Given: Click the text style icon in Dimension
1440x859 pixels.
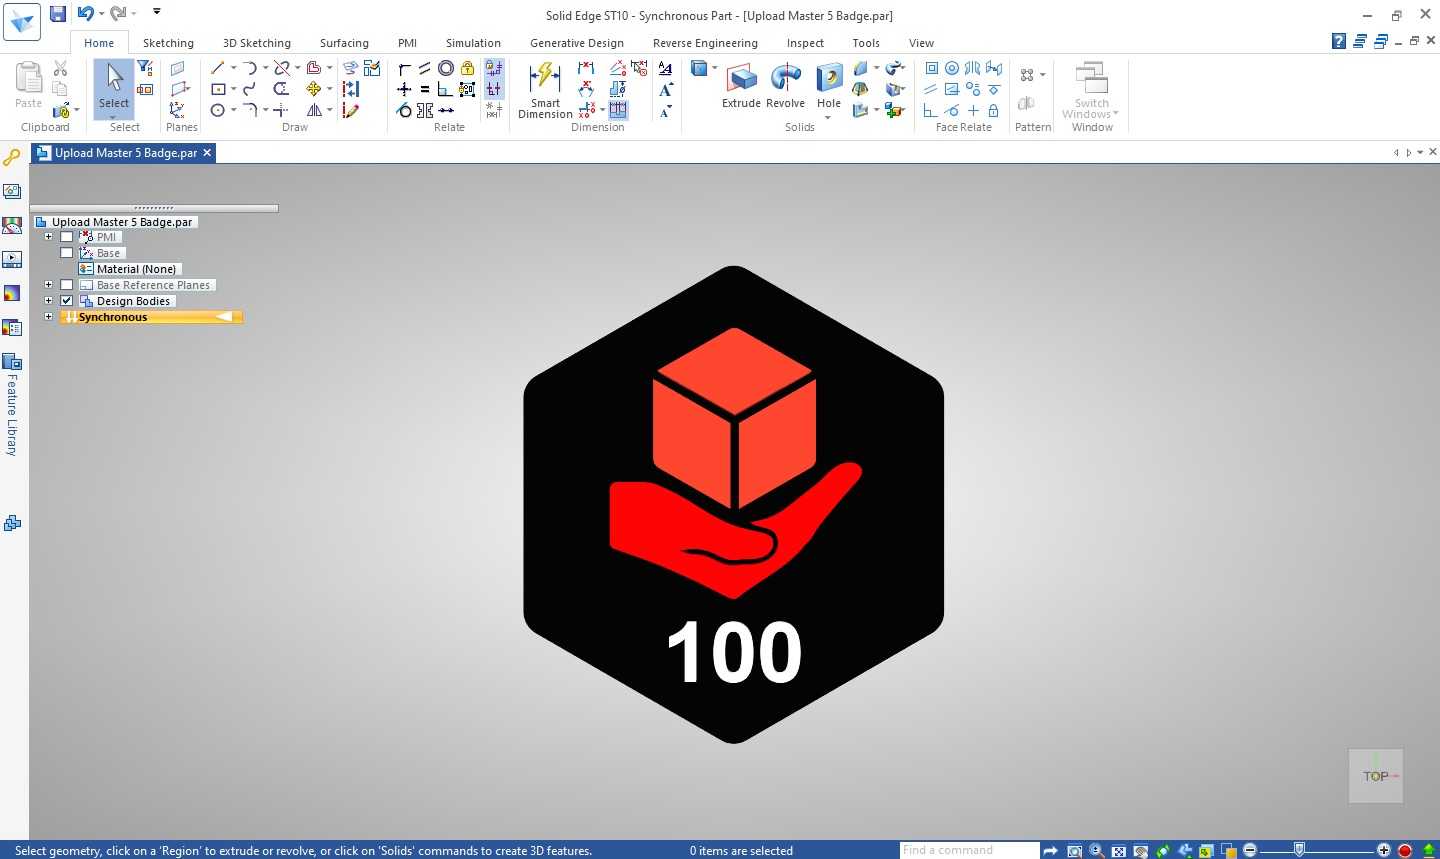Looking at the screenshot, I should (665, 68).
